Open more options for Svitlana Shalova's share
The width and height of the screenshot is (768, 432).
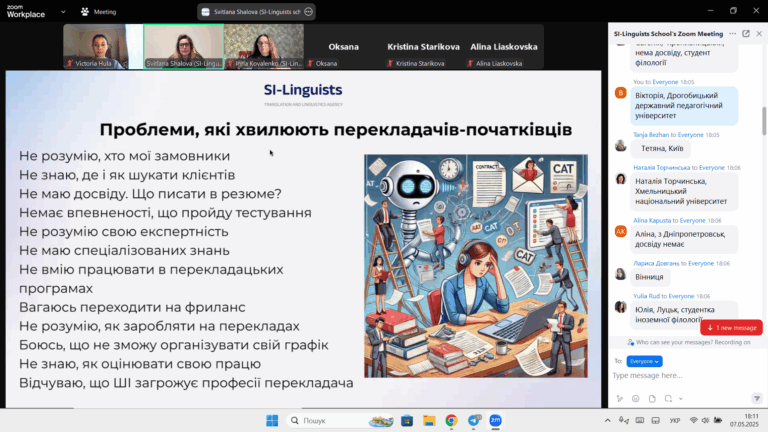coord(309,11)
